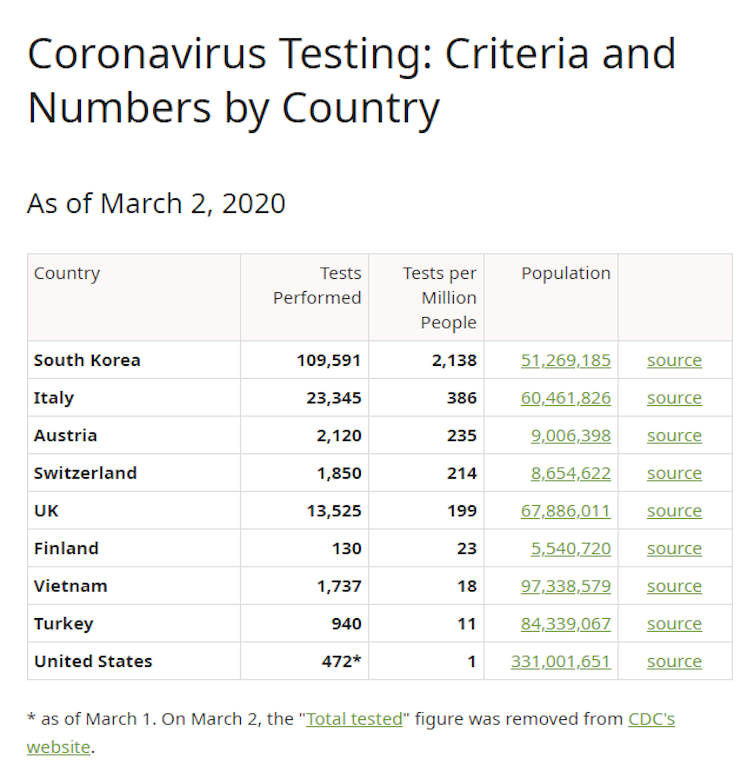The height and width of the screenshot is (779, 754).
Task: Open the source link in Switzerland row
Action: click(674, 473)
